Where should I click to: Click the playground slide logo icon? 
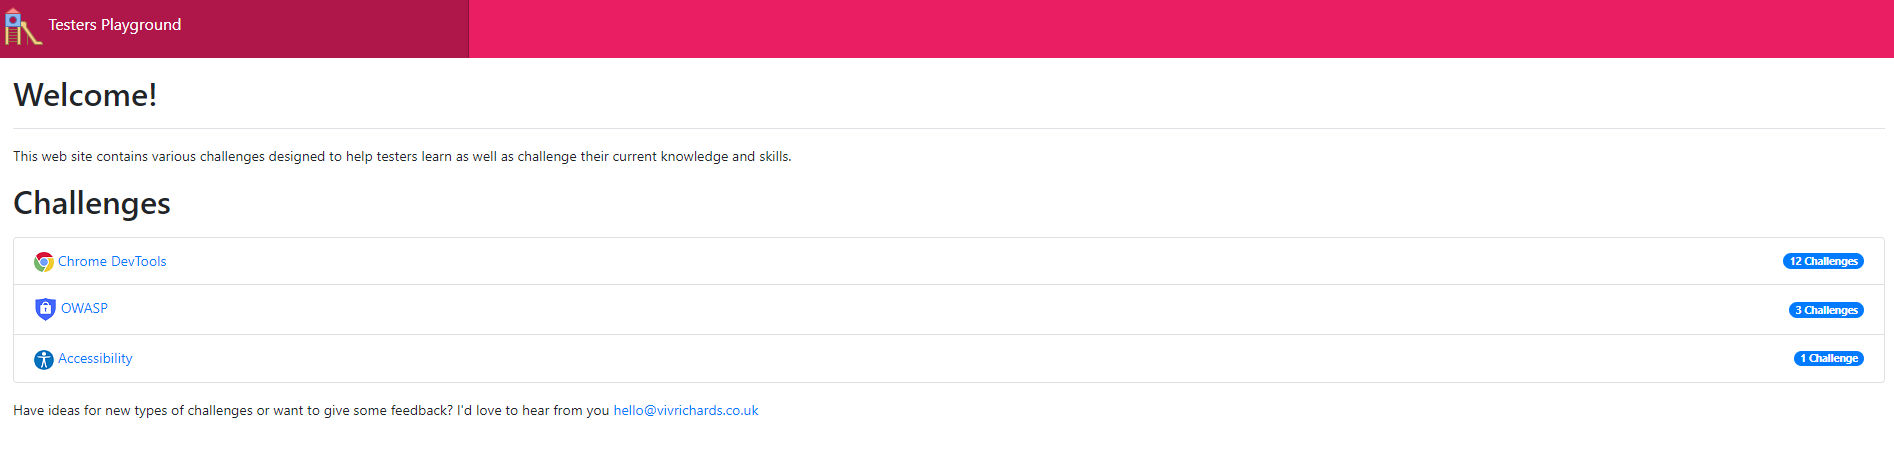tap(22, 27)
